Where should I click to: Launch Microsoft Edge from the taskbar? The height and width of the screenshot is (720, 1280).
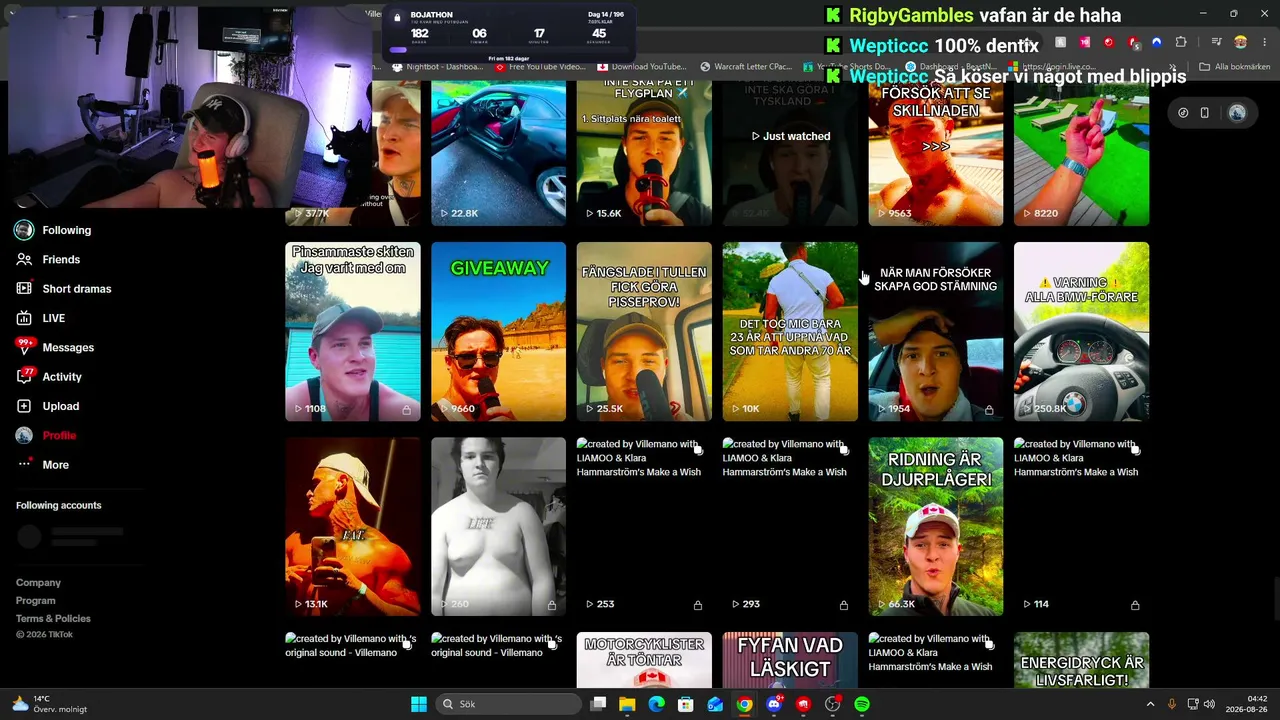click(x=656, y=704)
